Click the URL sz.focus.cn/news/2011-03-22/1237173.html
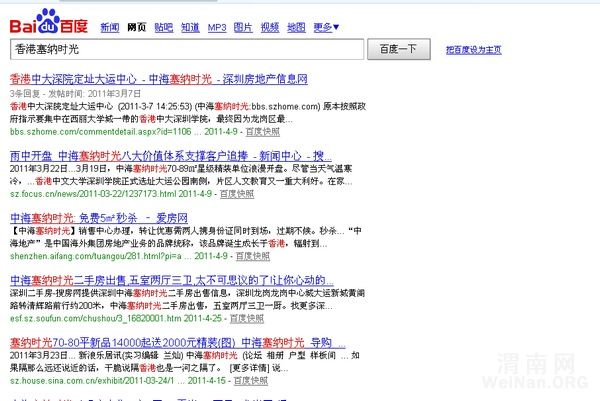Image resolution: width=600 pixels, height=401 pixels. point(93,194)
